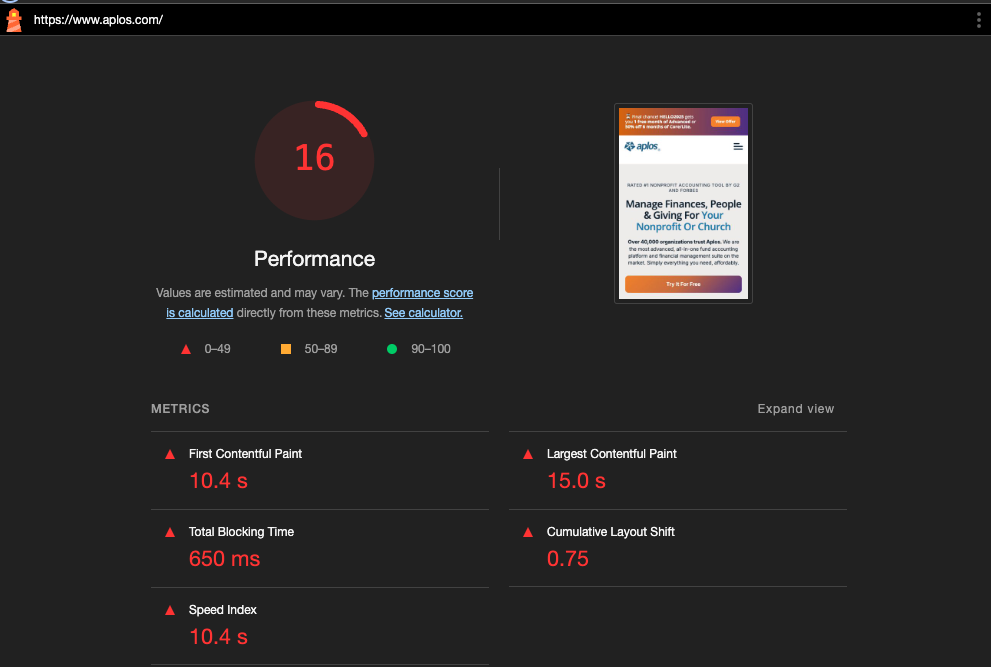Click the aplos logo in the screenshot preview
The image size is (991, 667).
[x=642, y=147]
